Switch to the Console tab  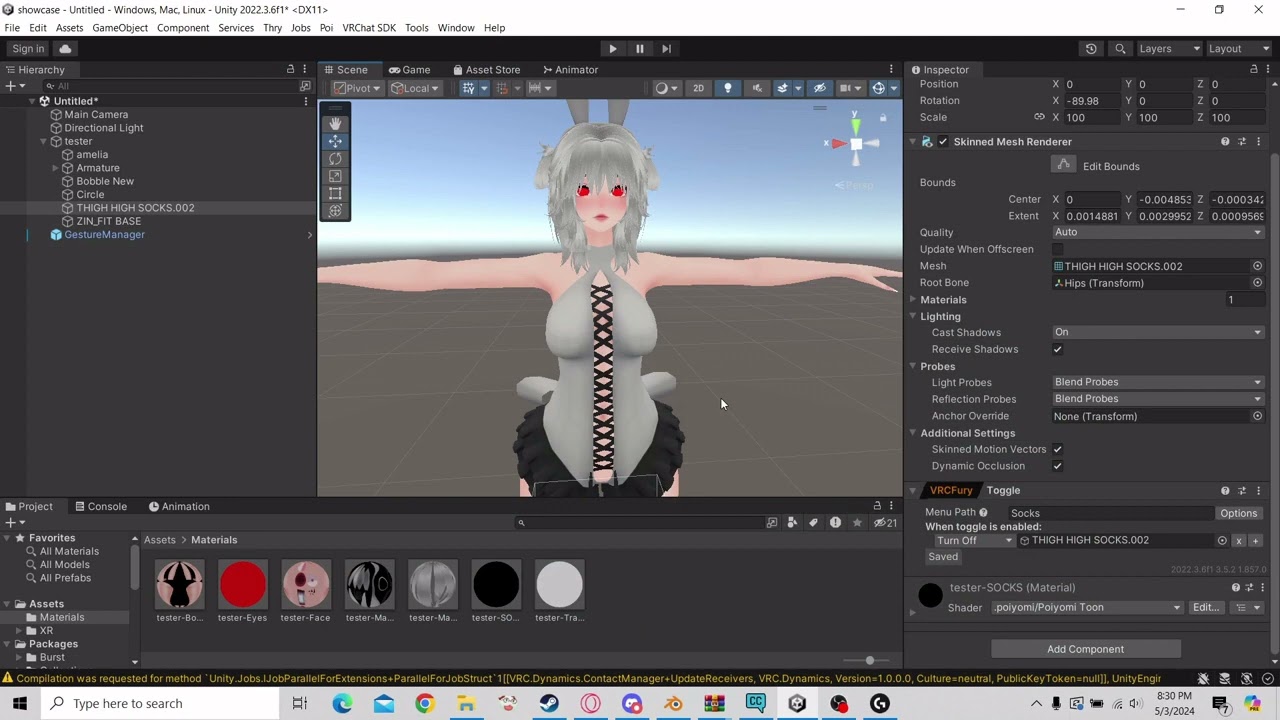[x=99, y=506]
